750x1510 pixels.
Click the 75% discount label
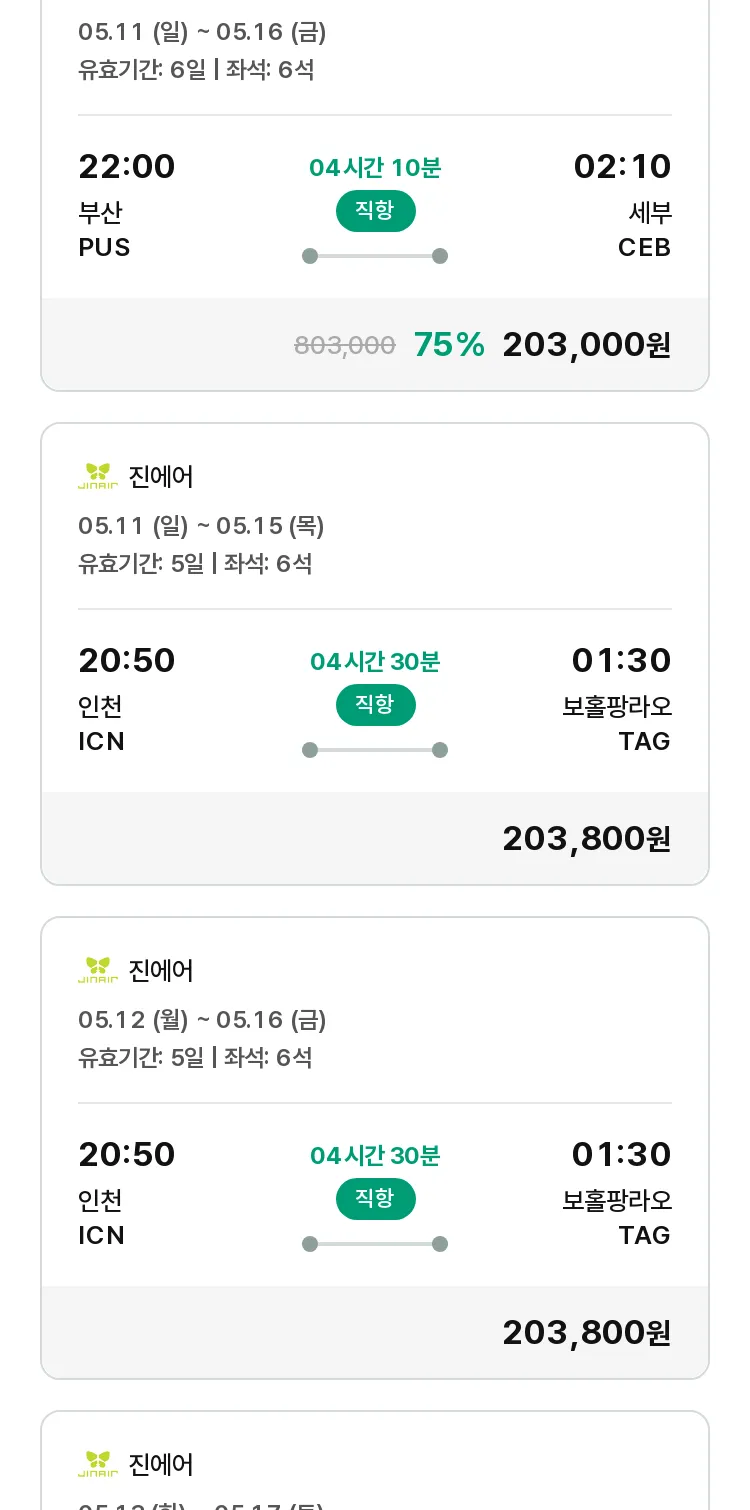(x=449, y=345)
